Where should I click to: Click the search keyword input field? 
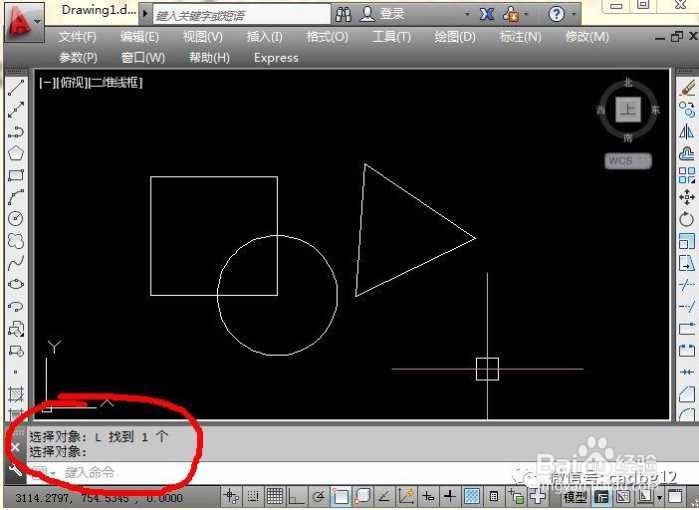(242, 16)
